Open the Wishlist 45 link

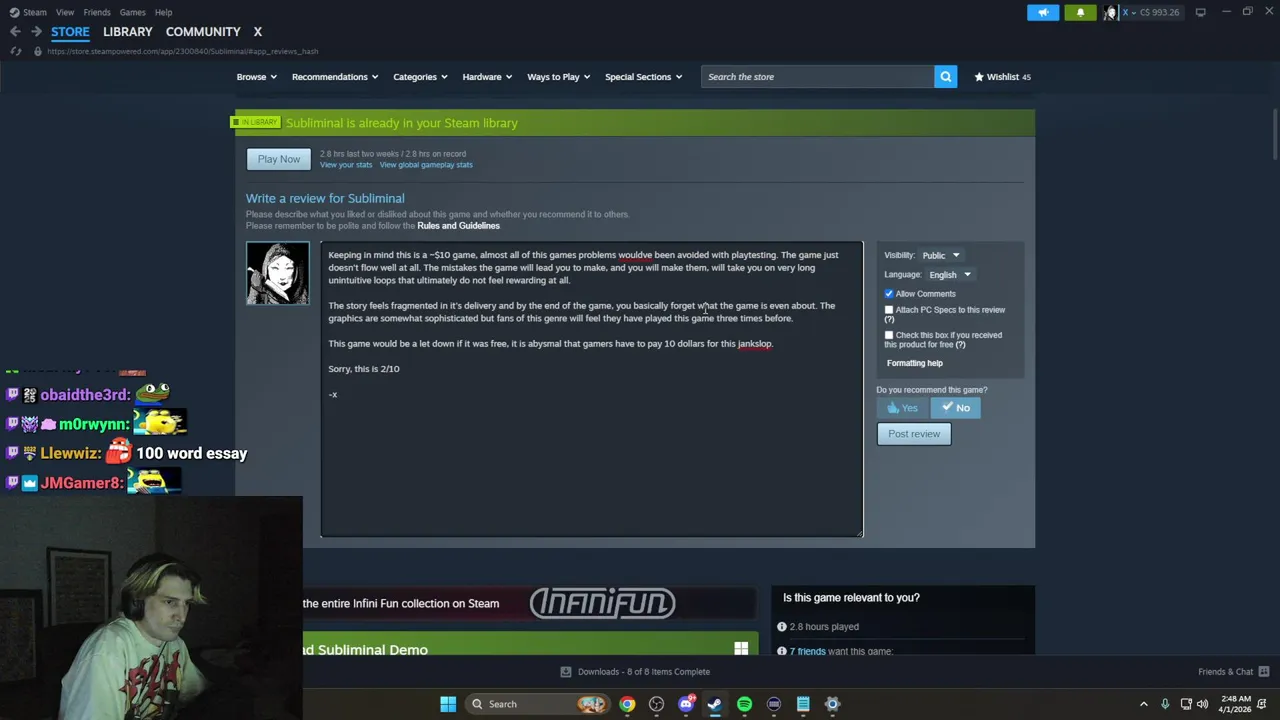click(1003, 77)
